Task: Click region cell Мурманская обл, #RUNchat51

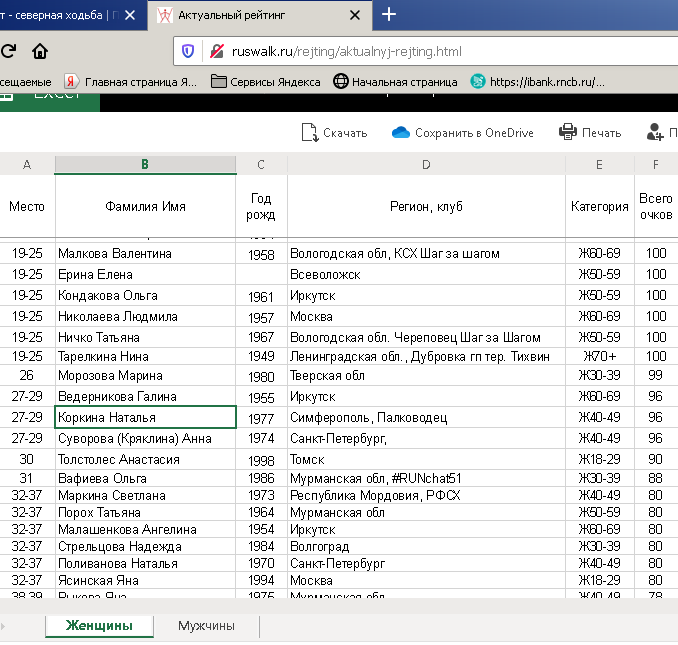Action: click(x=426, y=479)
